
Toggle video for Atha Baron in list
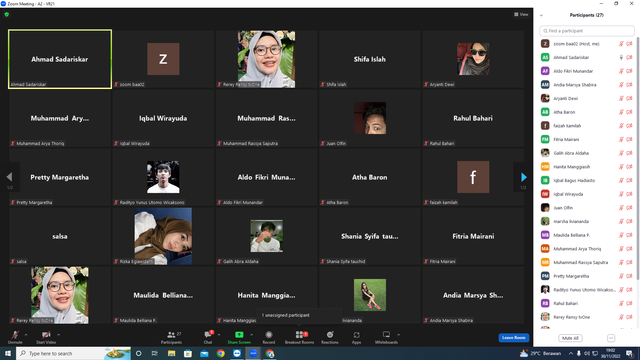tap(629, 112)
